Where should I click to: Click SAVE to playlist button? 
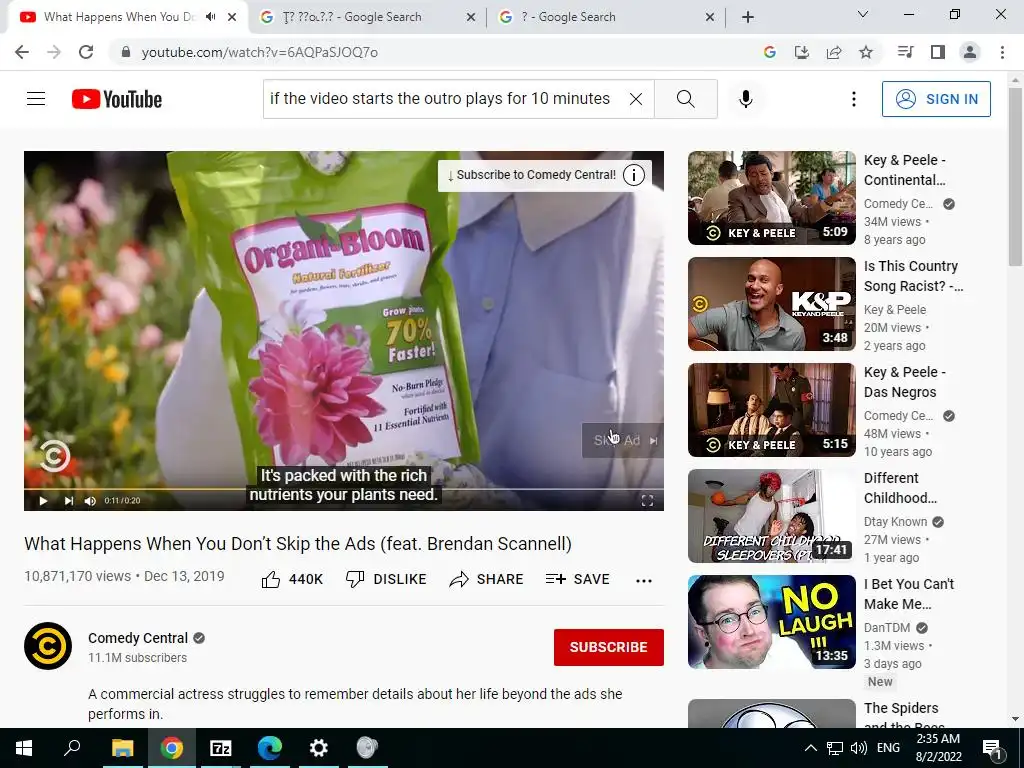click(577, 579)
